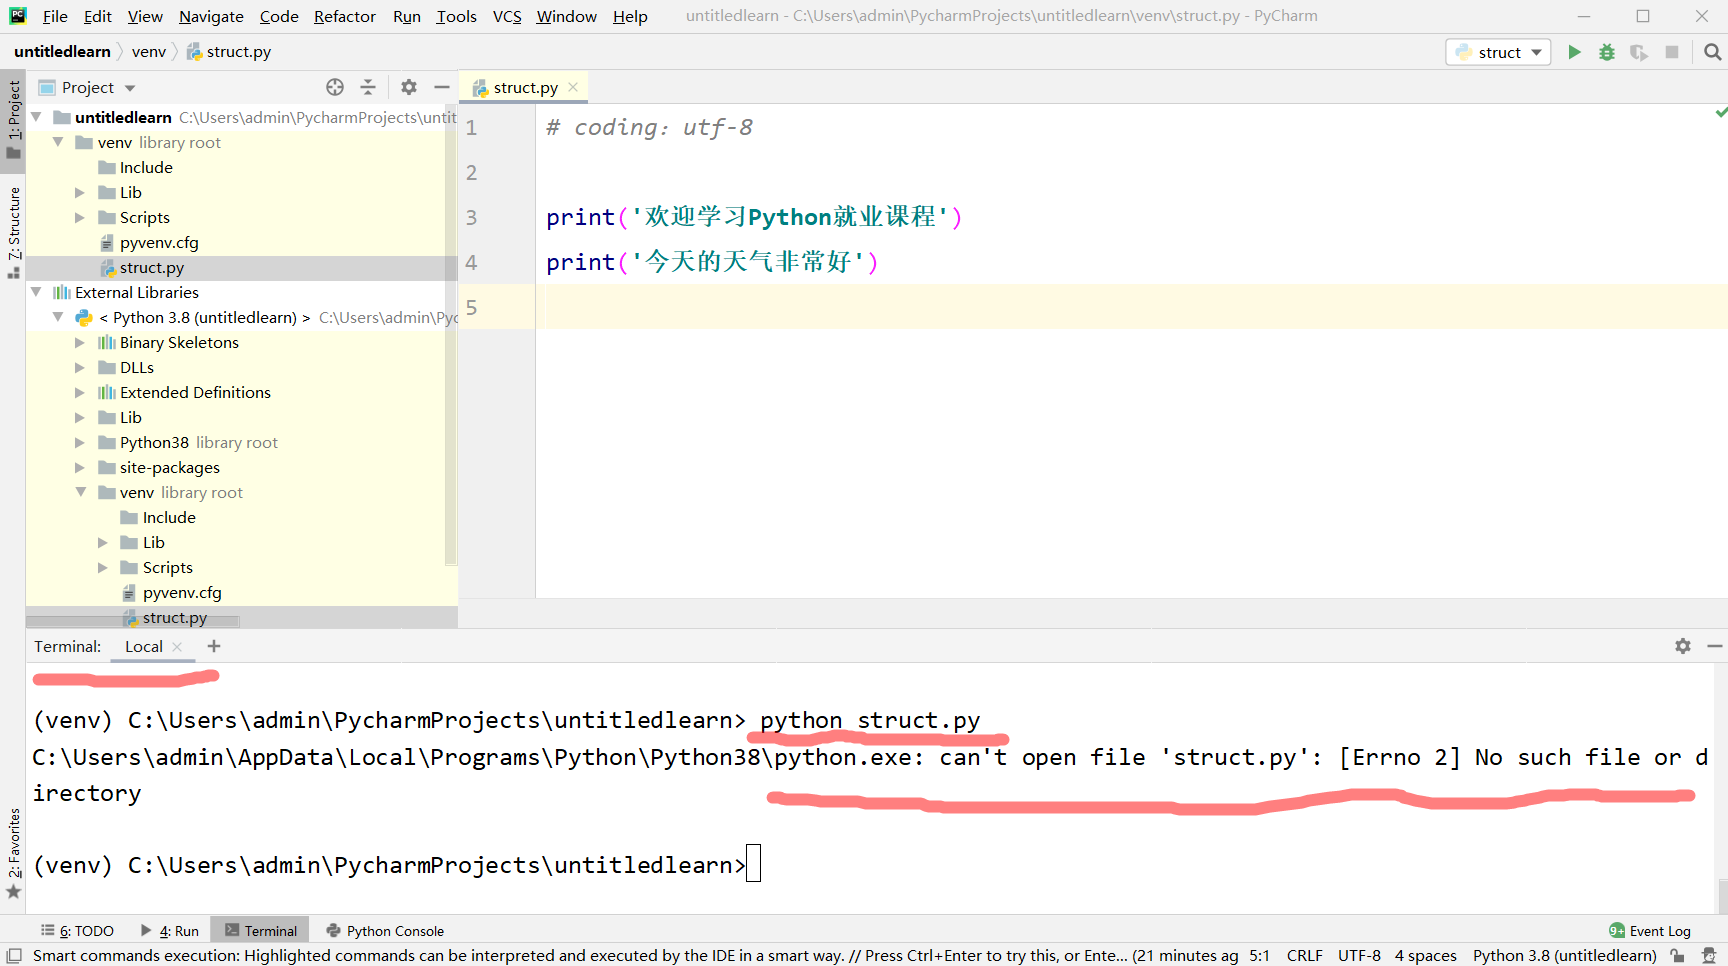This screenshot has height=966, width=1728.
Task: Open the 7: Structure side tool window button
Action: coord(13,231)
